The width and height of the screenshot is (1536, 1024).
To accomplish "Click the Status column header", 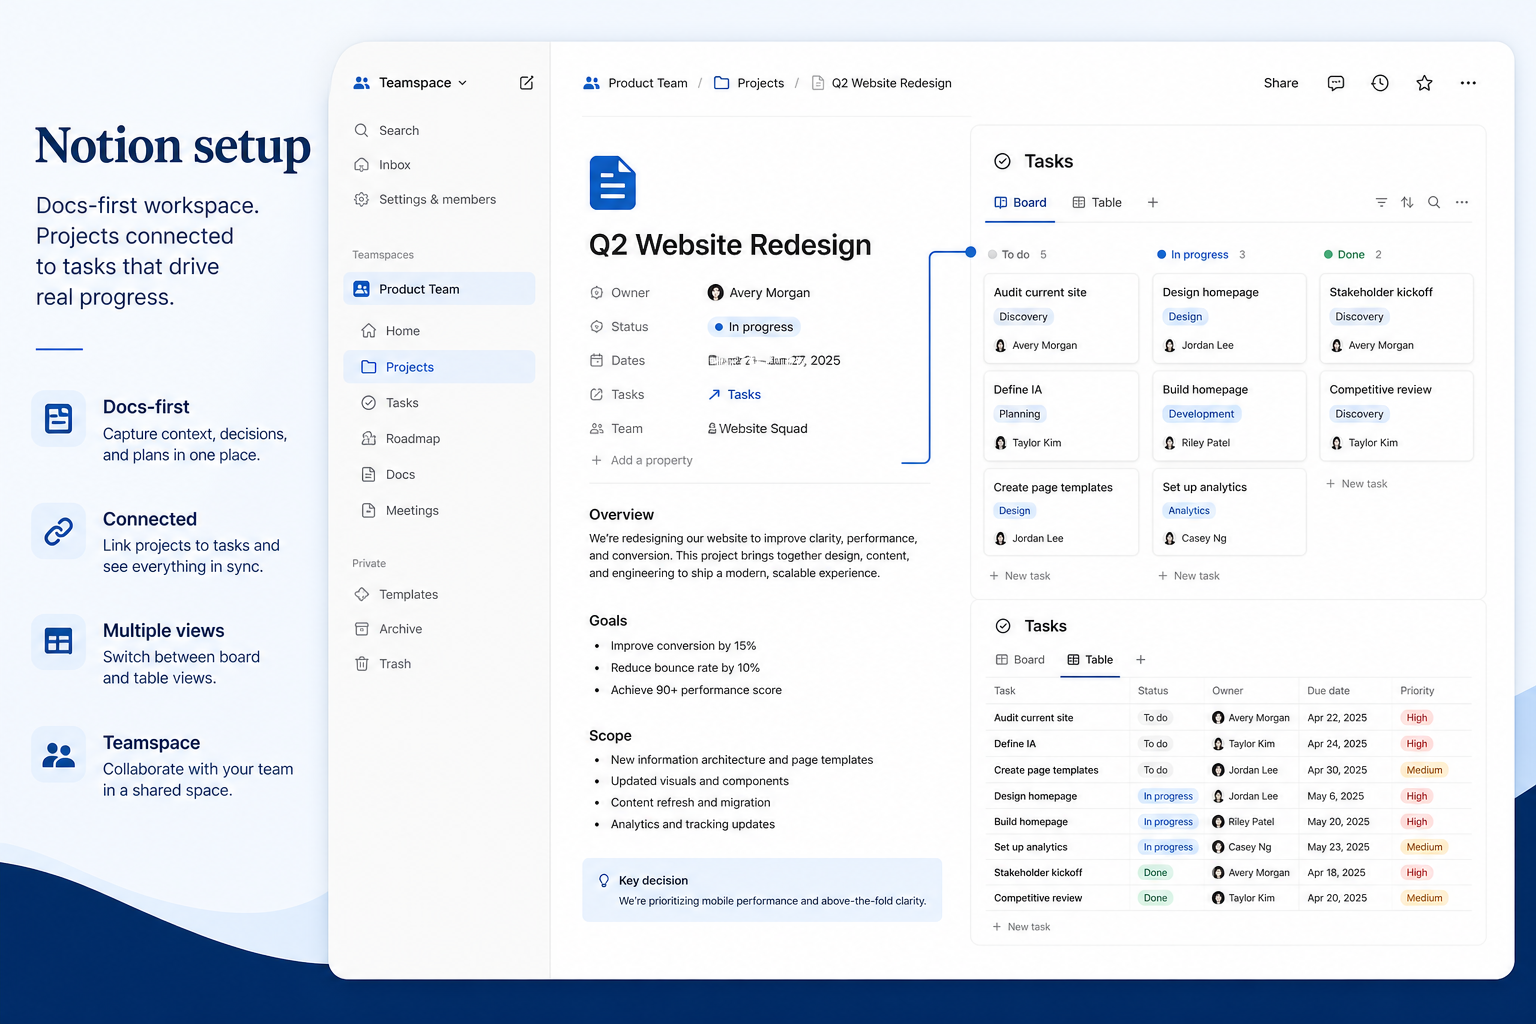I will pyautogui.click(x=1153, y=691).
